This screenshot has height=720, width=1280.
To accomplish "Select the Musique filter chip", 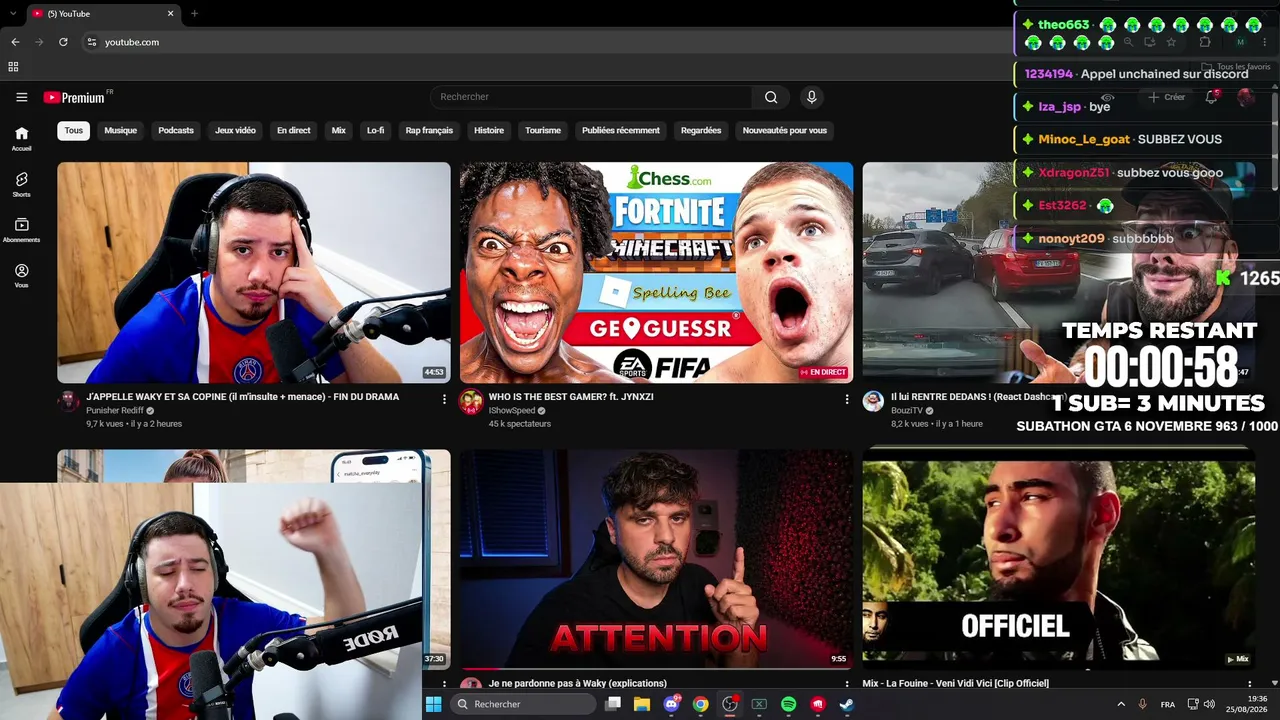I will pyautogui.click(x=120, y=130).
